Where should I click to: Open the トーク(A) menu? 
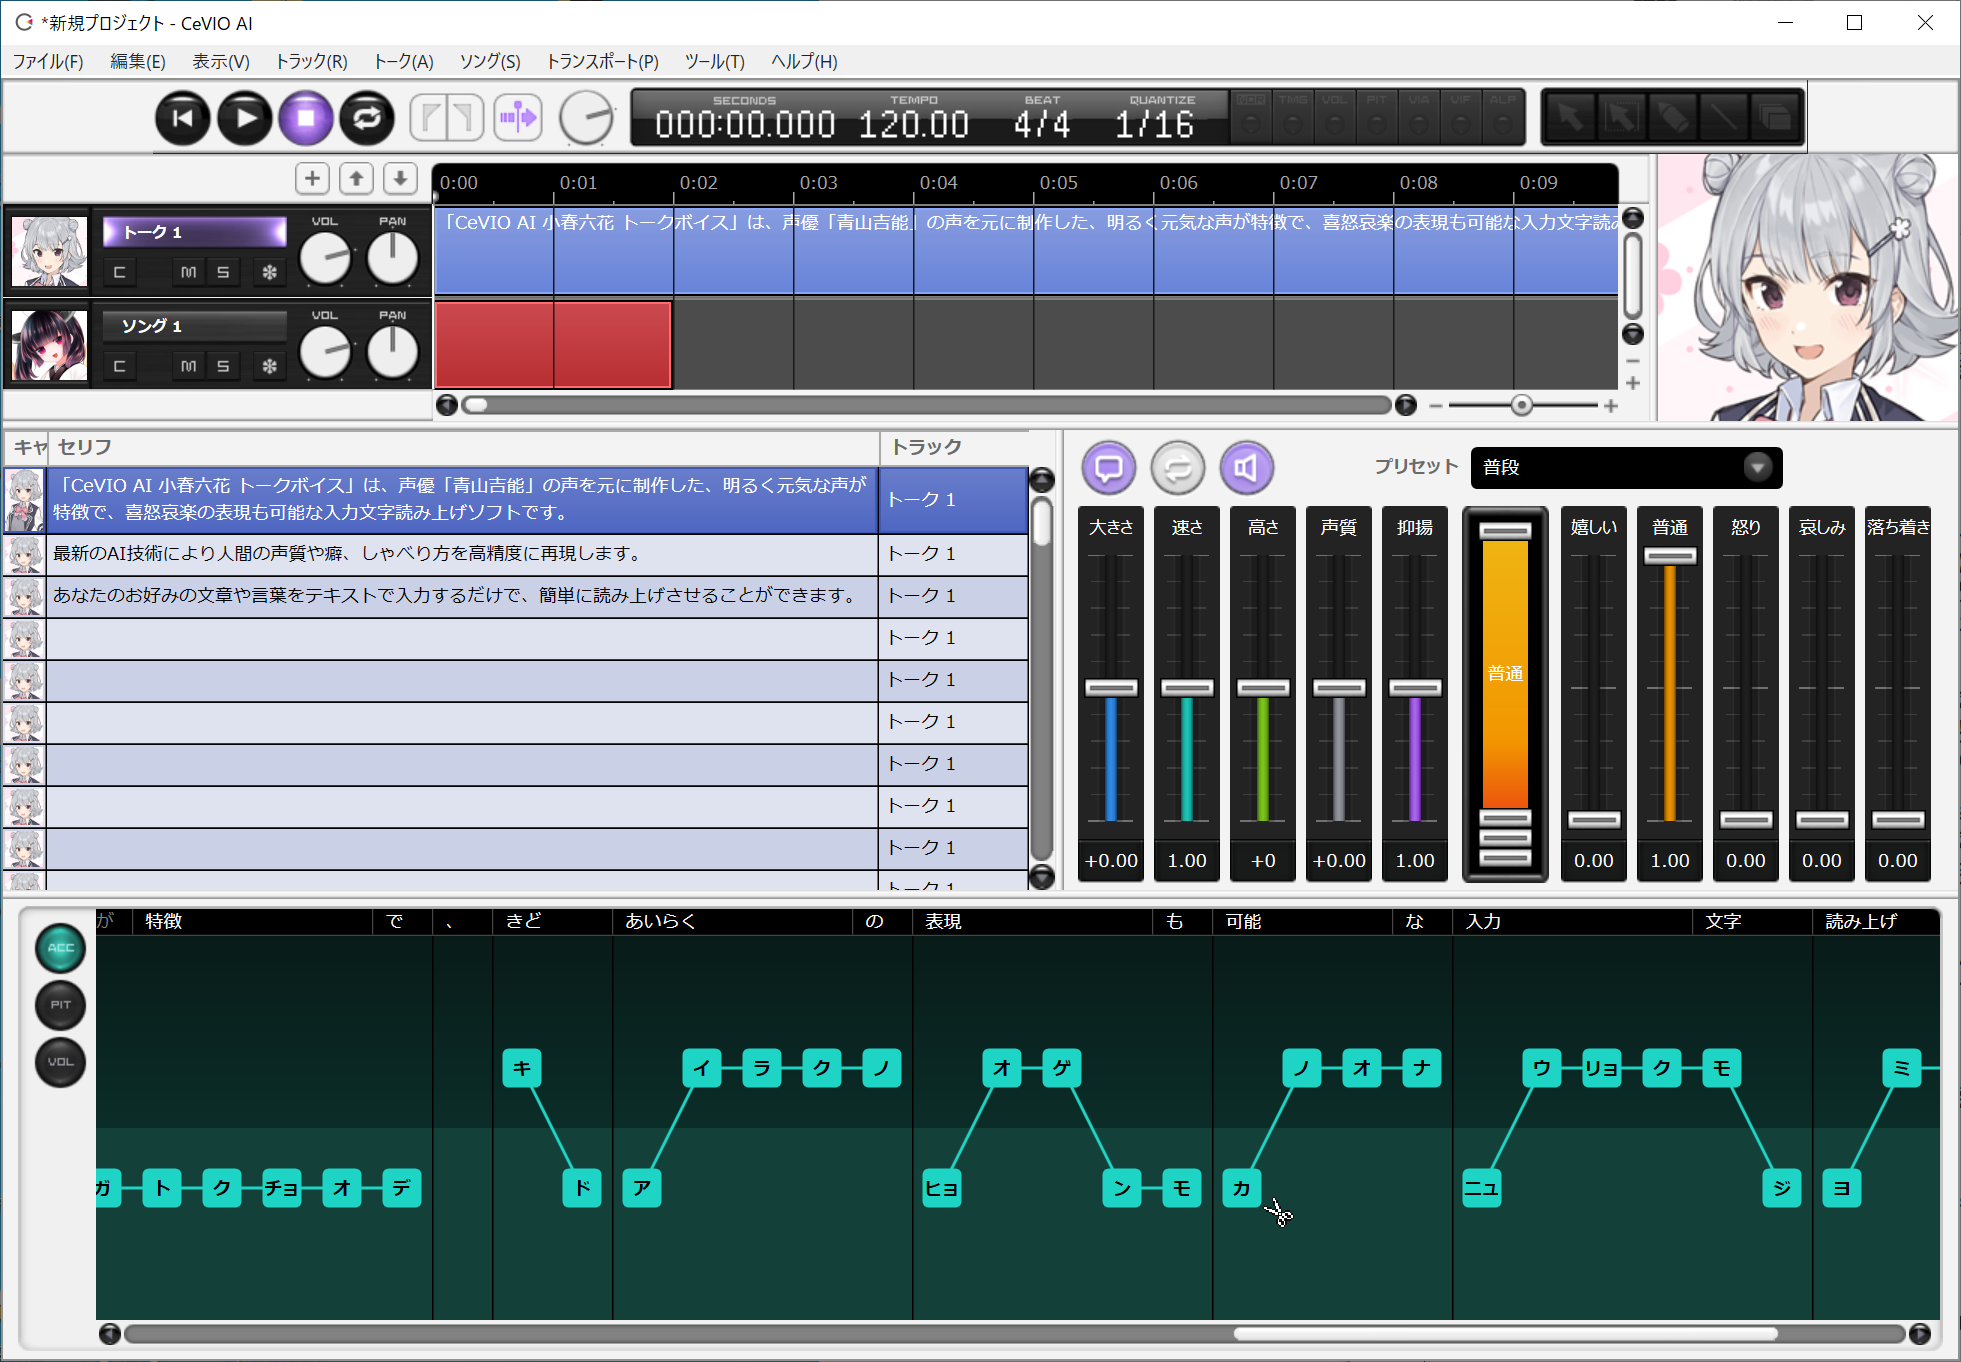tap(404, 62)
